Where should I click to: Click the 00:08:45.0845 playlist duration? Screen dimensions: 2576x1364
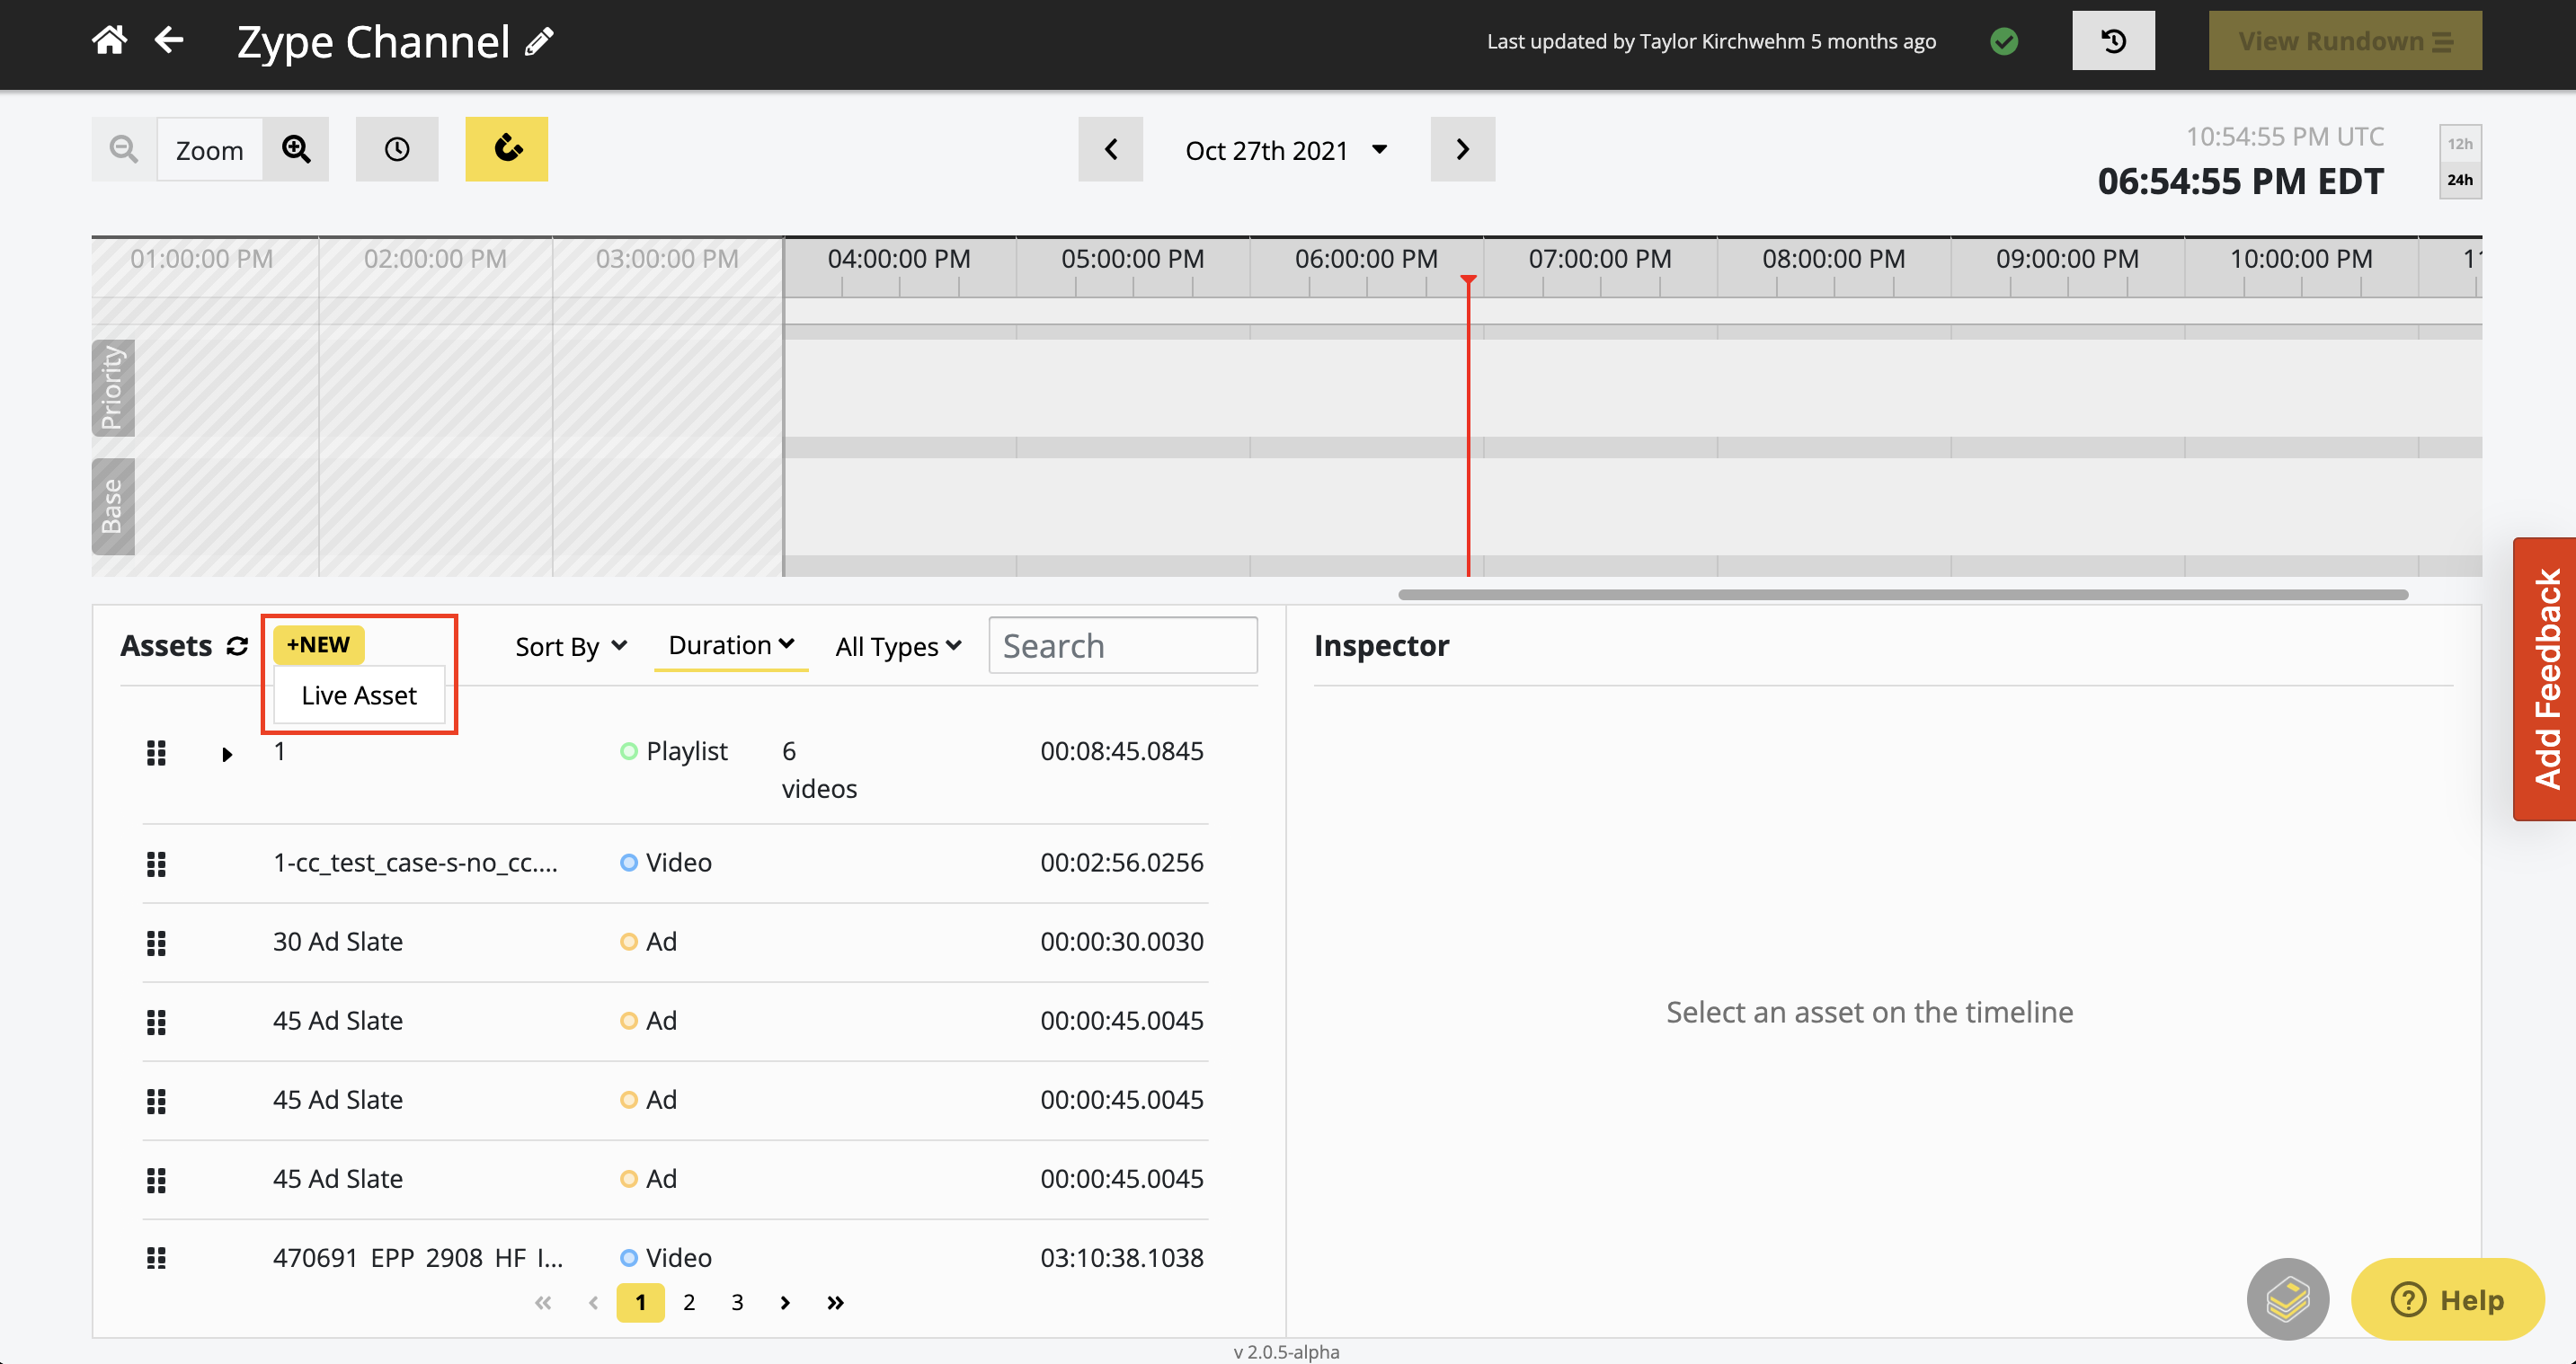(x=1122, y=751)
